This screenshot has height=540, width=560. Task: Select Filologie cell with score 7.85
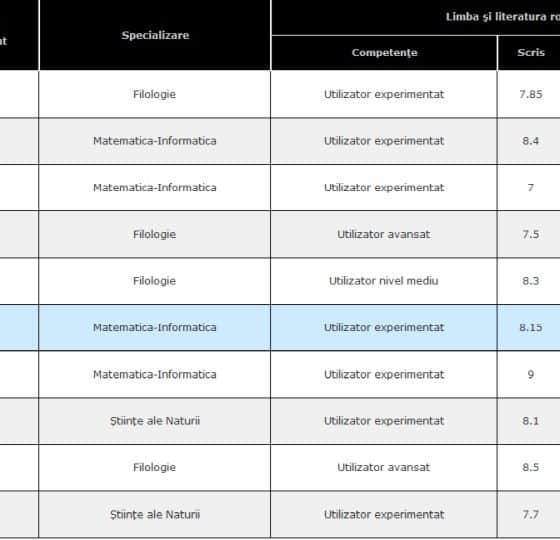pyautogui.click(x=155, y=94)
